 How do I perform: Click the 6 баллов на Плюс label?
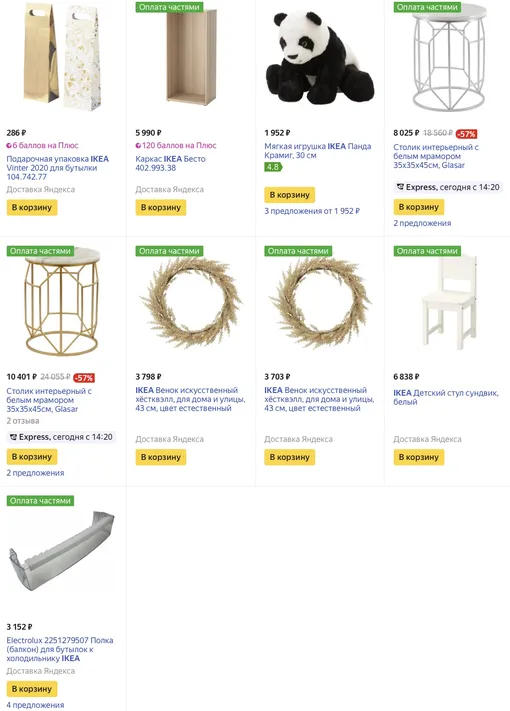tap(42, 146)
